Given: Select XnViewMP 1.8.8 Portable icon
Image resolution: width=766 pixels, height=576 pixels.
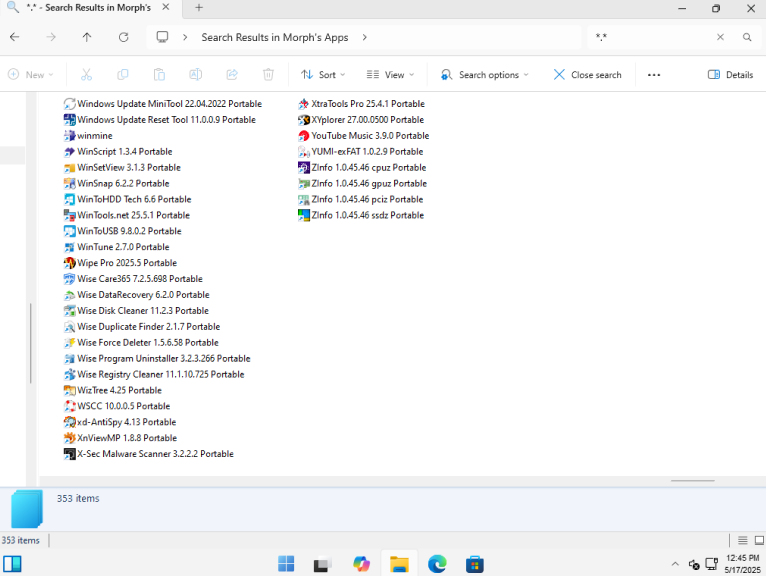Looking at the screenshot, I should [x=69, y=438].
